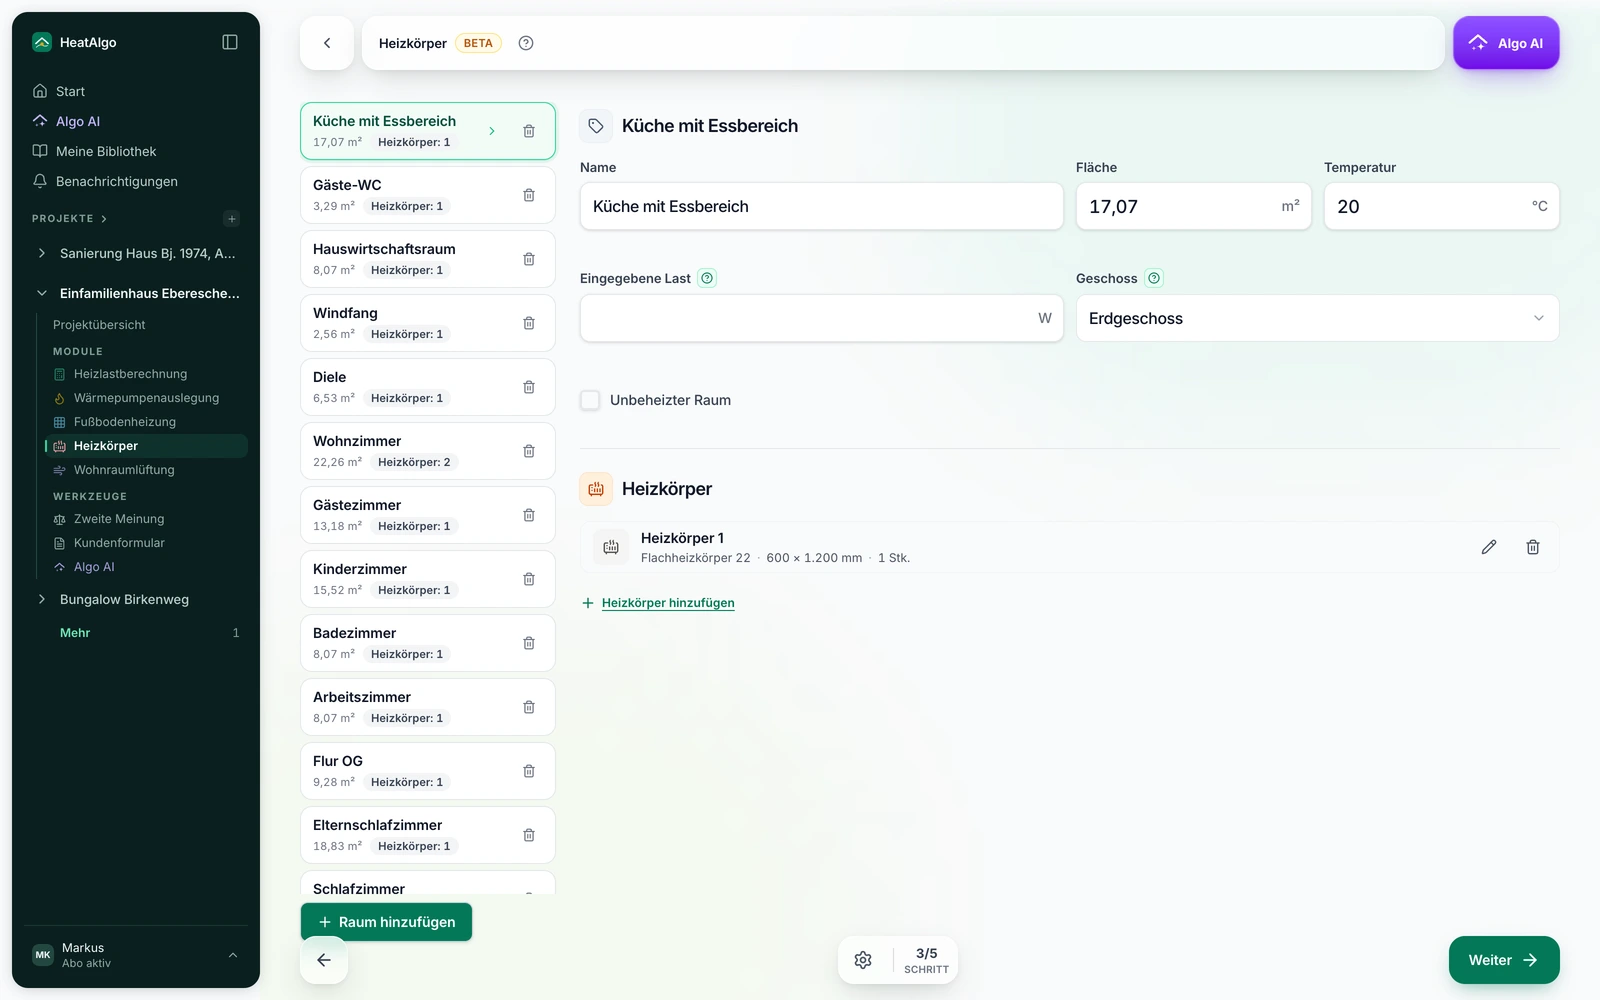Expand the Bungalow Birkenweg project
1600x1000 pixels.
coord(42,599)
